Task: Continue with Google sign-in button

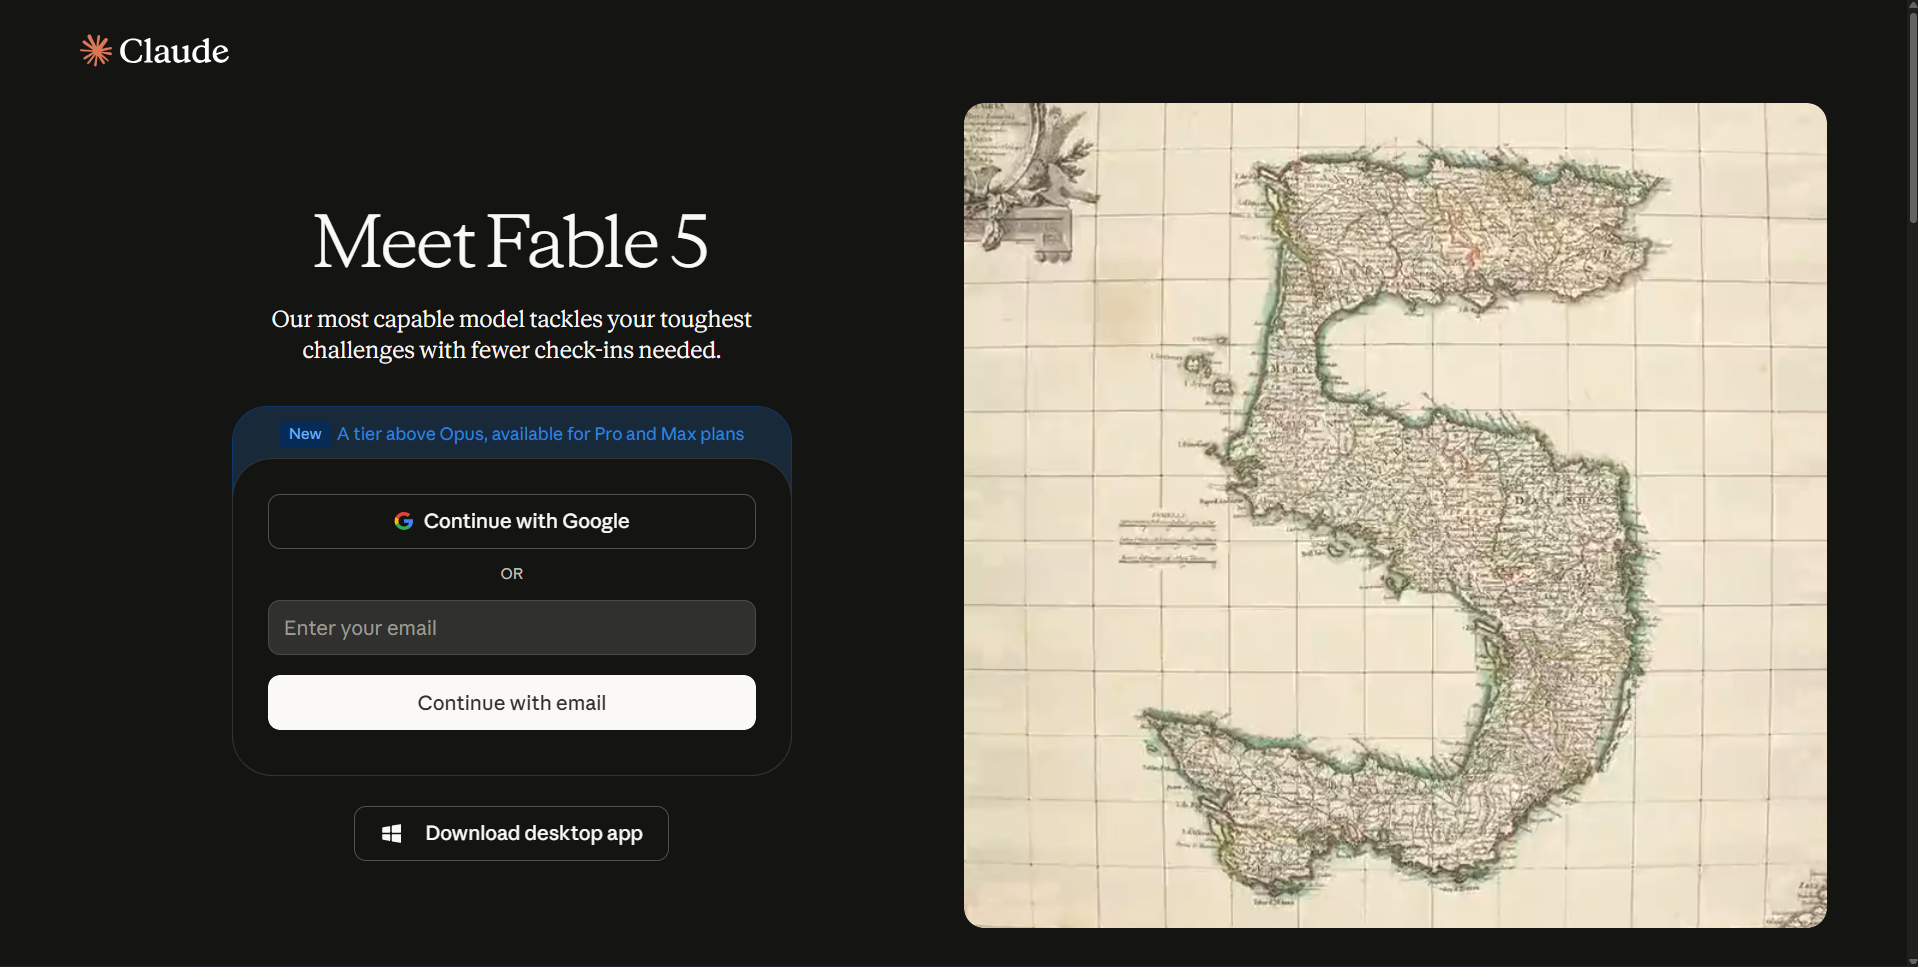Action: point(512,521)
